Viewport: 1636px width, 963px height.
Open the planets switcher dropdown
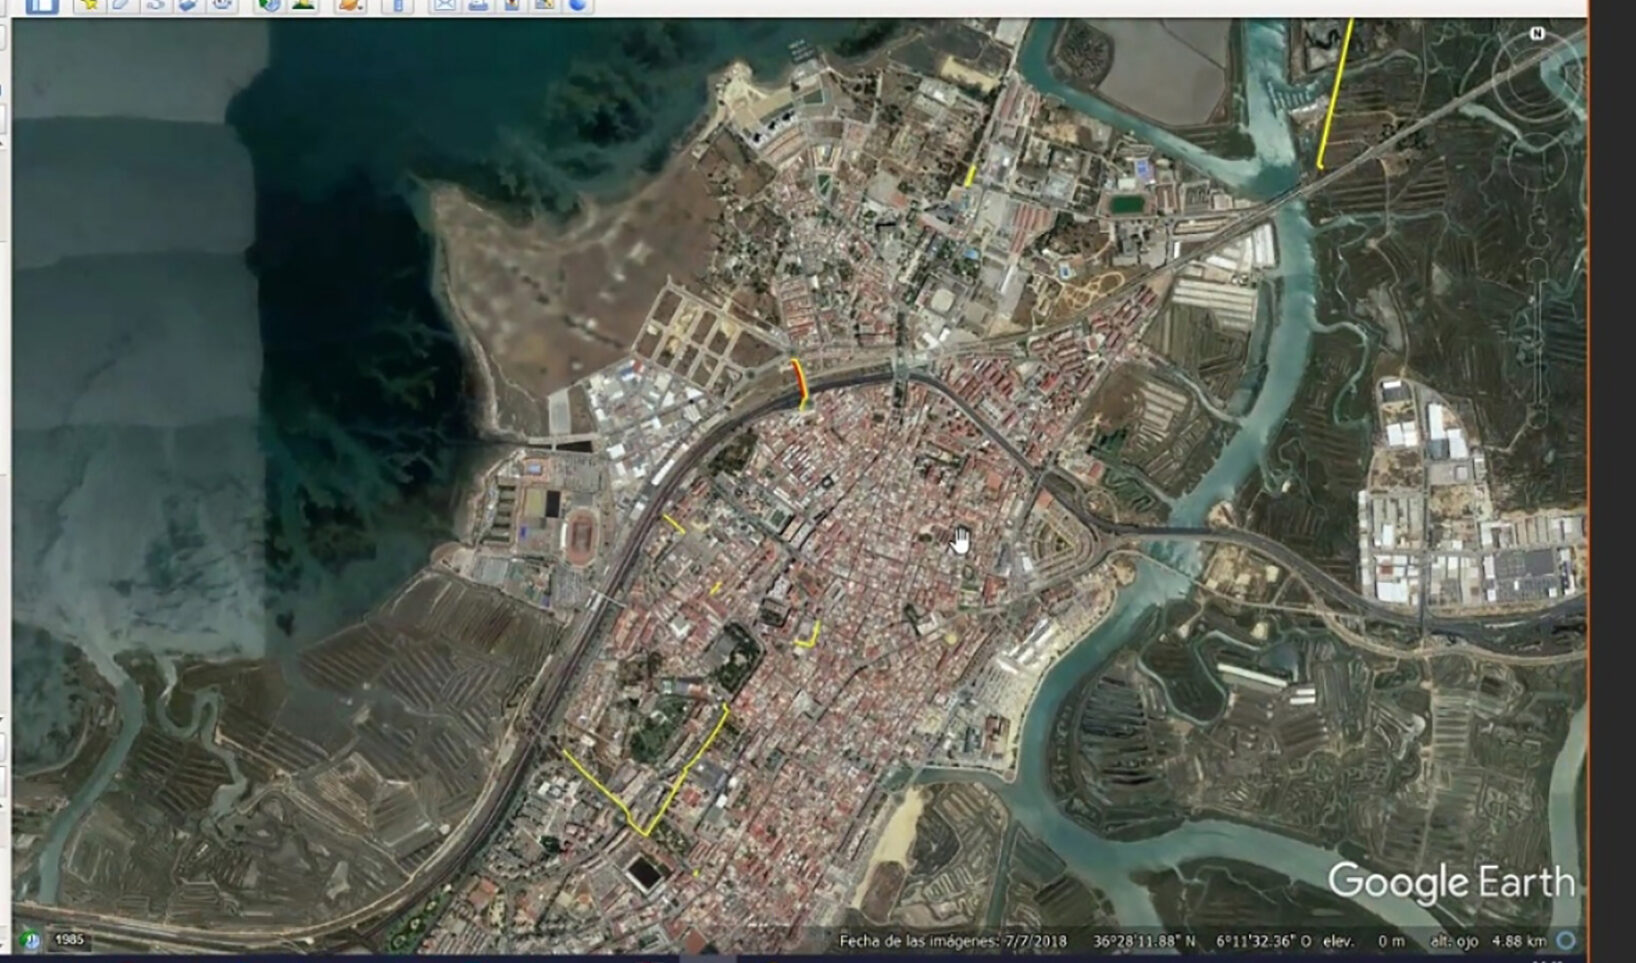pyautogui.click(x=350, y=5)
